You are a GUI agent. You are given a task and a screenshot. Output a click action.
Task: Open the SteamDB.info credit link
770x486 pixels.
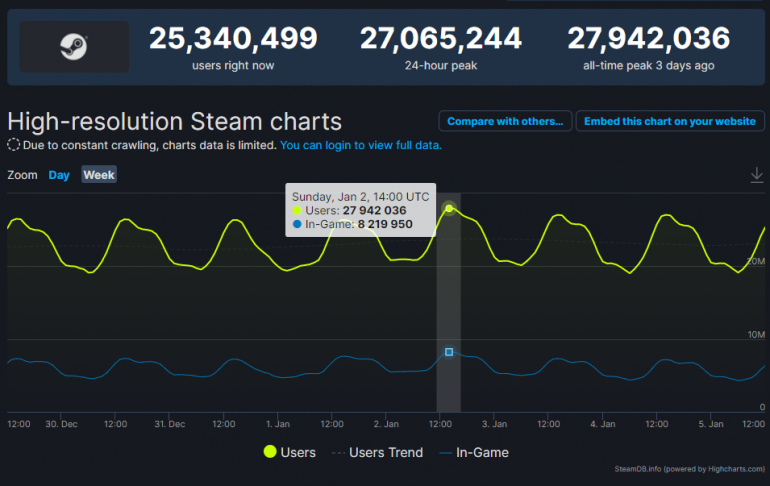click(x=639, y=468)
